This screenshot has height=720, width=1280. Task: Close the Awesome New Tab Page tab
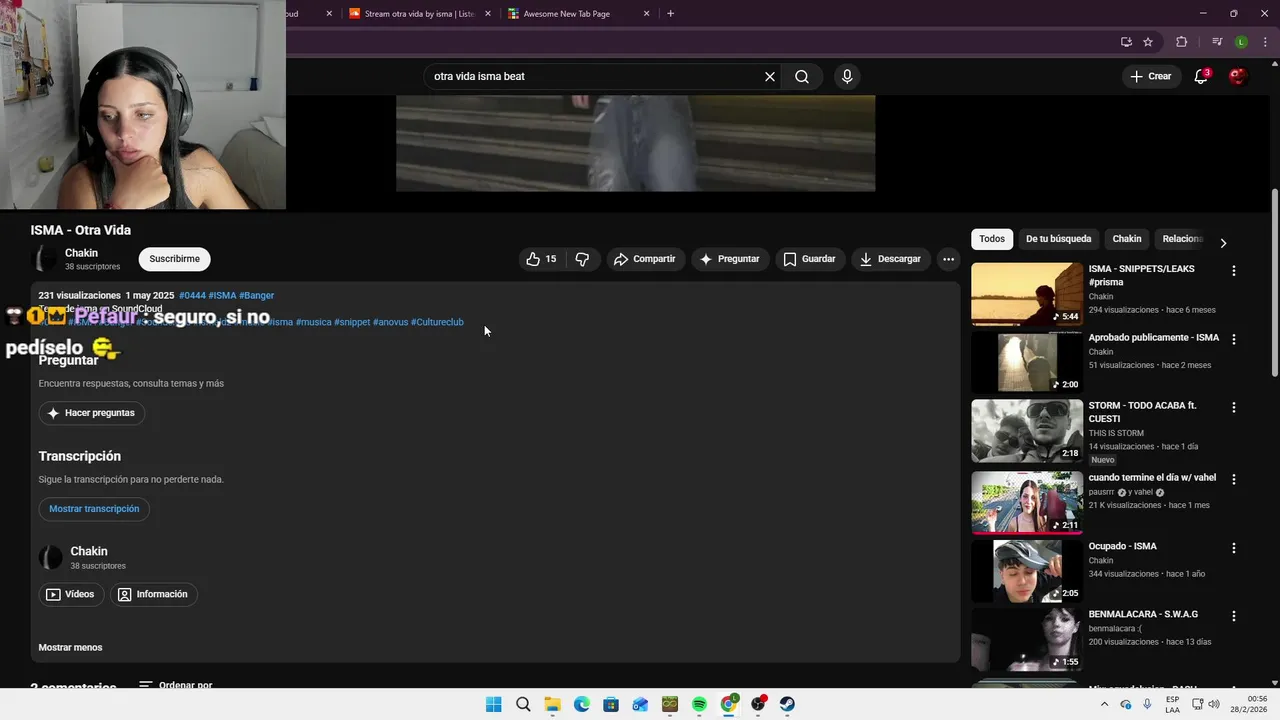pos(646,14)
